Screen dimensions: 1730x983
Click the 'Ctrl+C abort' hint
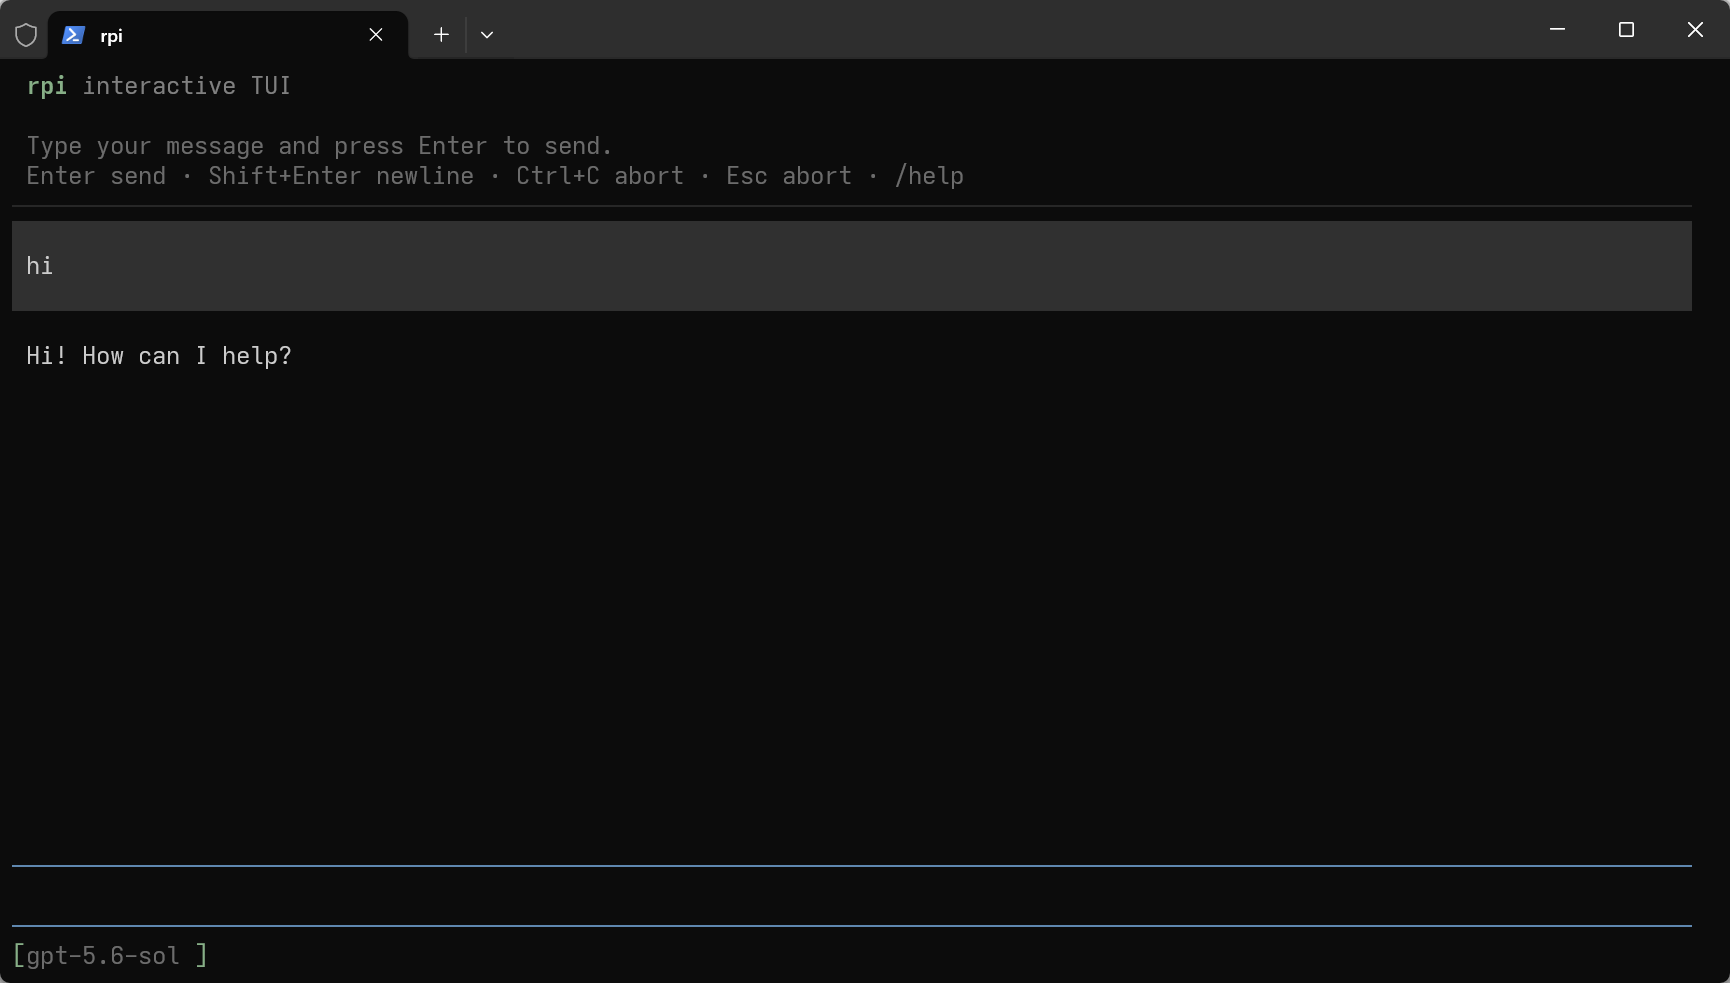click(x=600, y=176)
